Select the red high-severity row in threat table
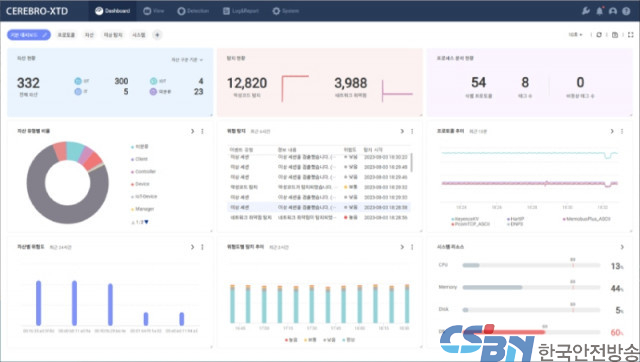 point(319,218)
